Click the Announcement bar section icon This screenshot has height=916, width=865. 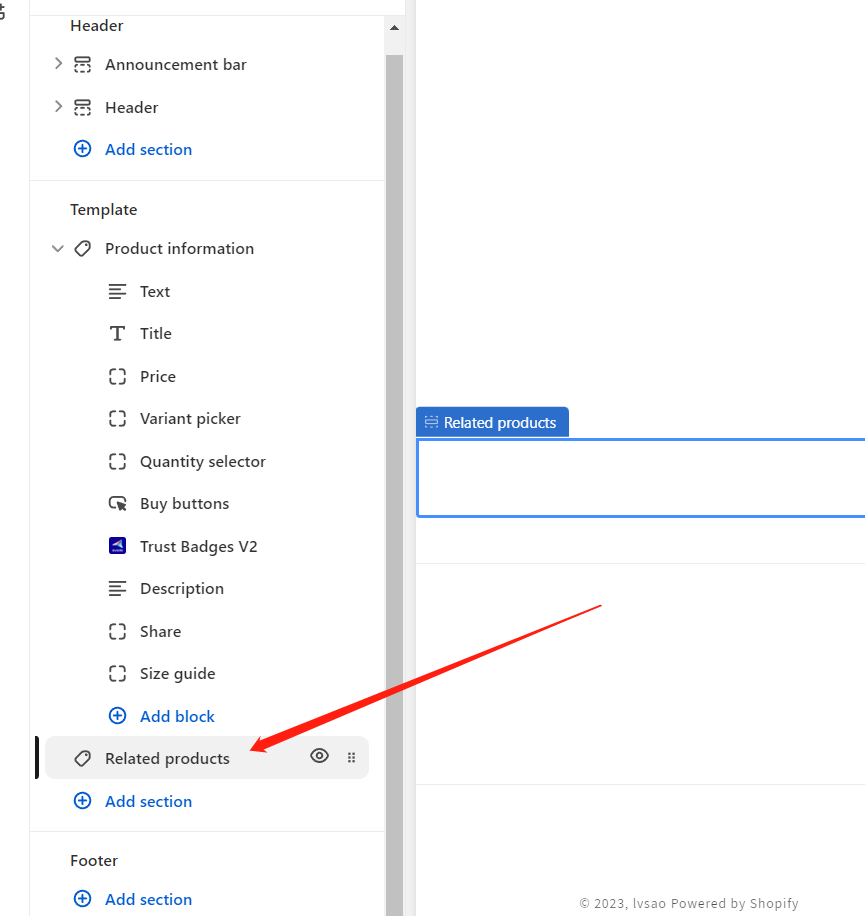point(82,64)
